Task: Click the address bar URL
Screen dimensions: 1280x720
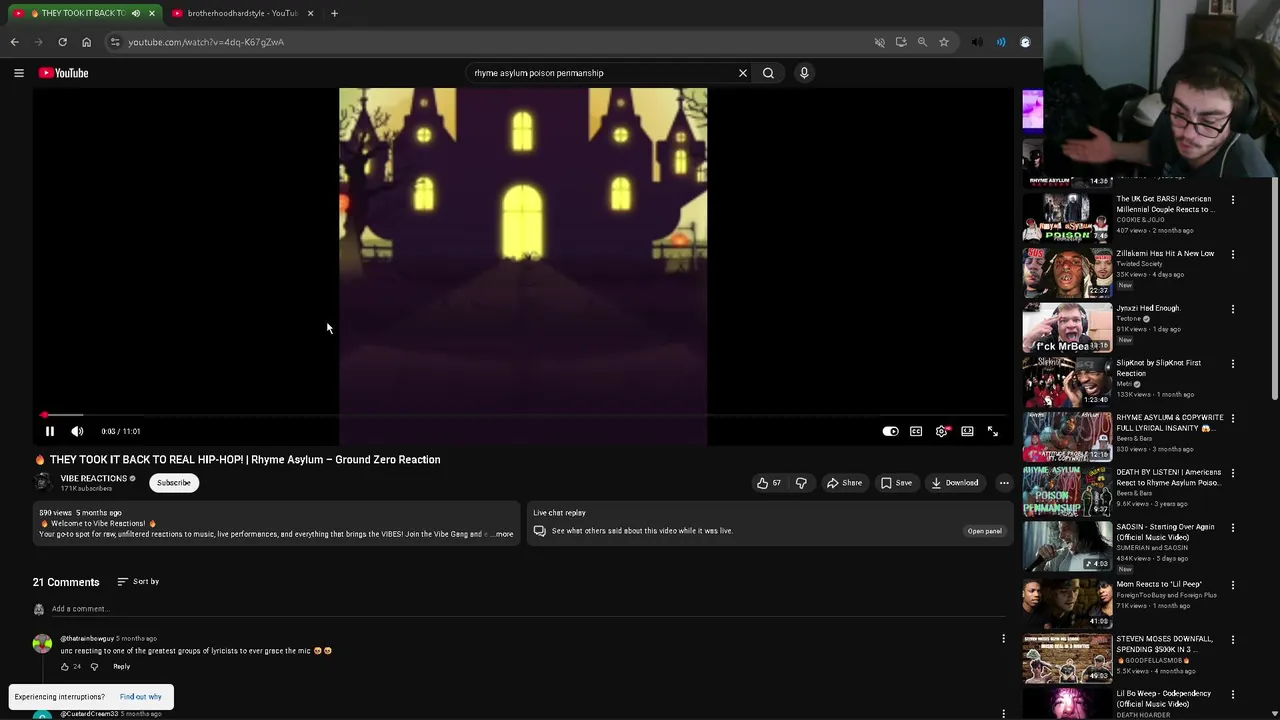Action: click(206, 42)
